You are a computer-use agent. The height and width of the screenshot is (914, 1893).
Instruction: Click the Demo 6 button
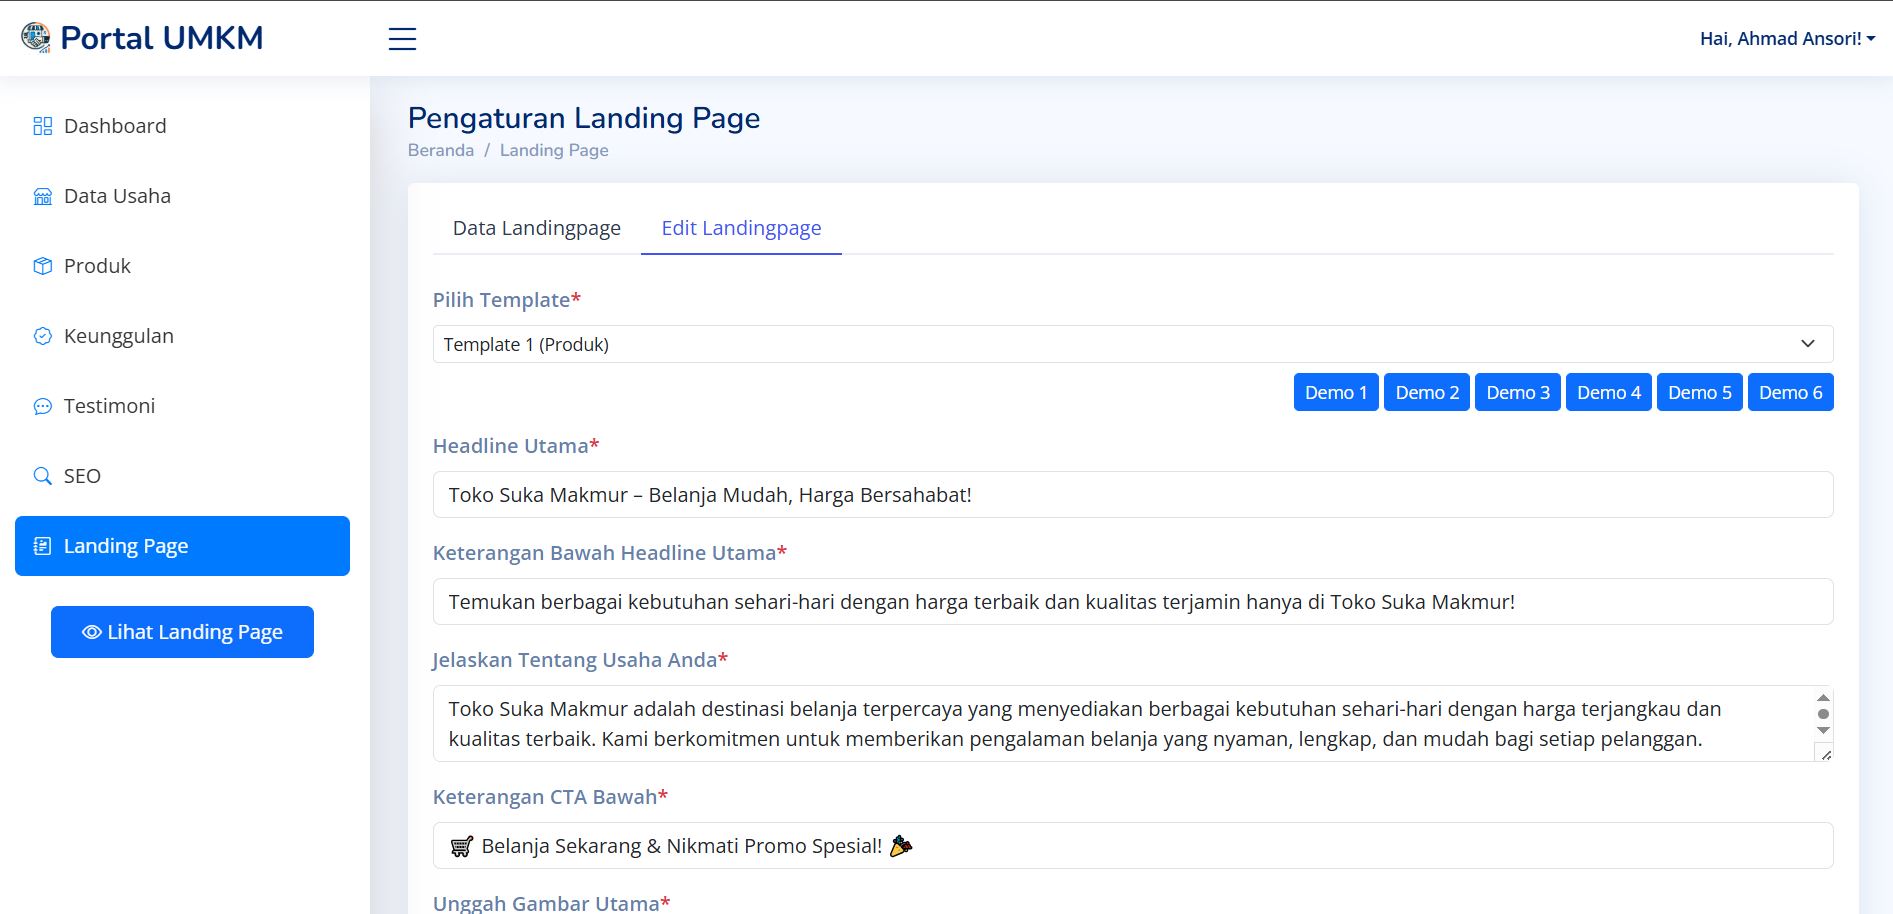coord(1790,392)
